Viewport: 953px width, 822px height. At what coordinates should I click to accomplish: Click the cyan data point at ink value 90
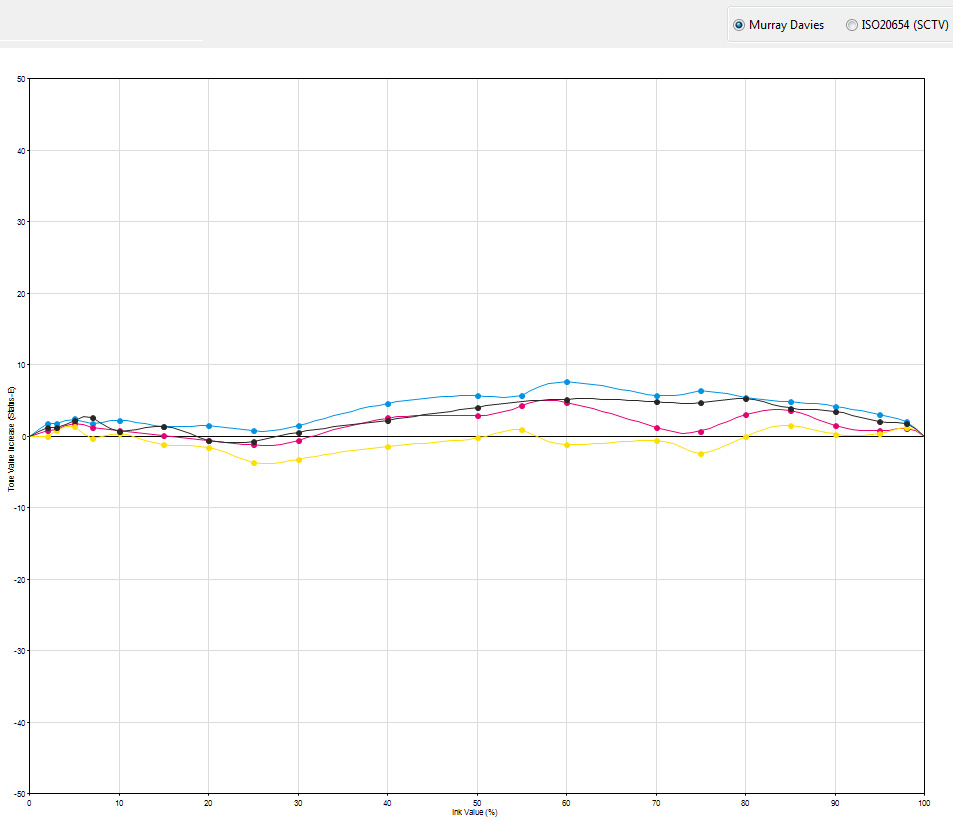click(x=836, y=407)
